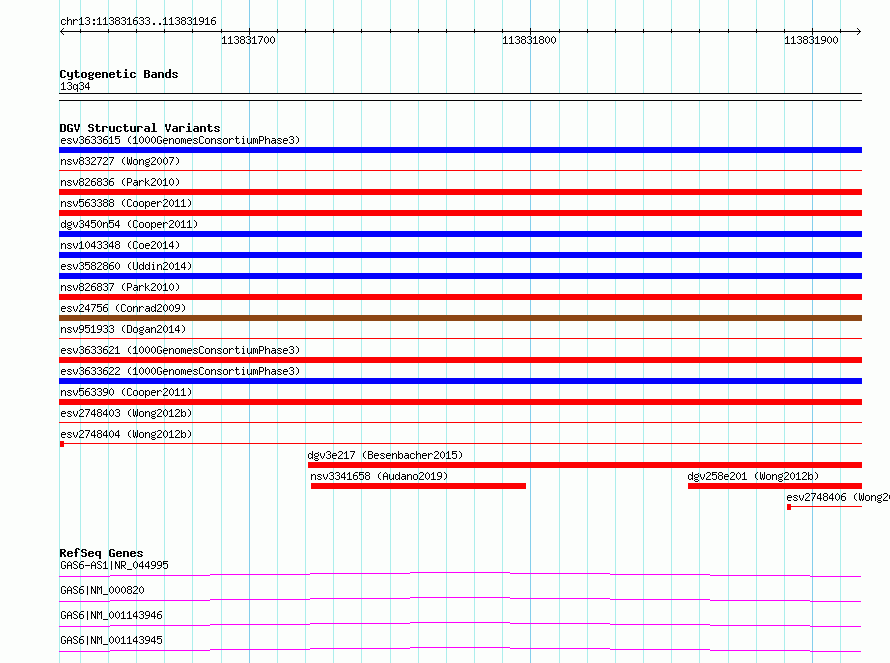Click the RefSeq Genes track title
The width and height of the screenshot is (890, 663).
pos(101,553)
